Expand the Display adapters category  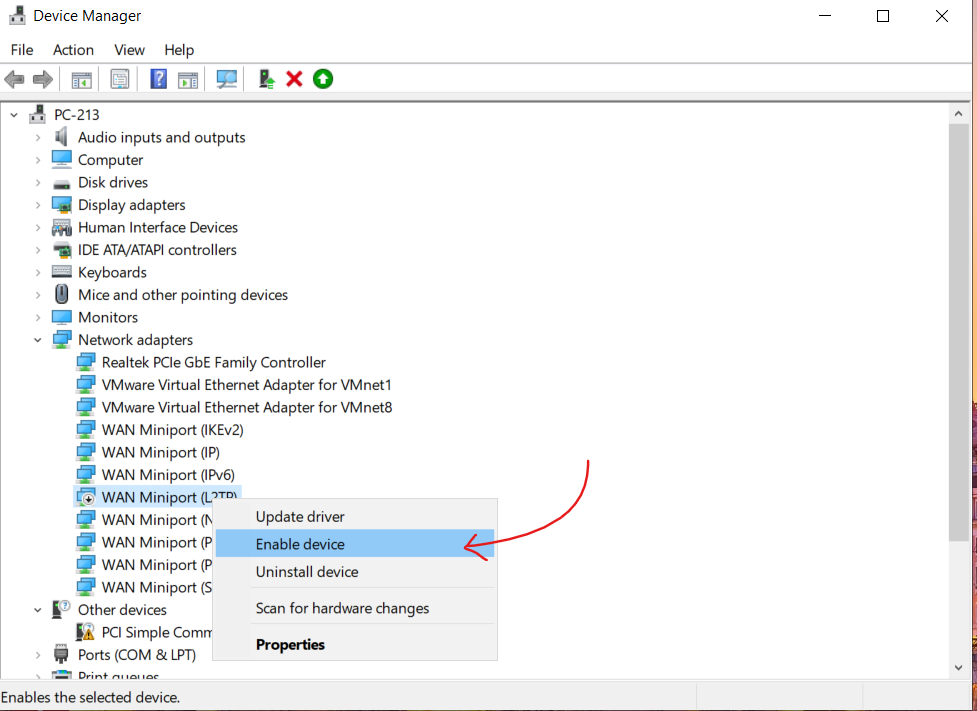(x=38, y=205)
